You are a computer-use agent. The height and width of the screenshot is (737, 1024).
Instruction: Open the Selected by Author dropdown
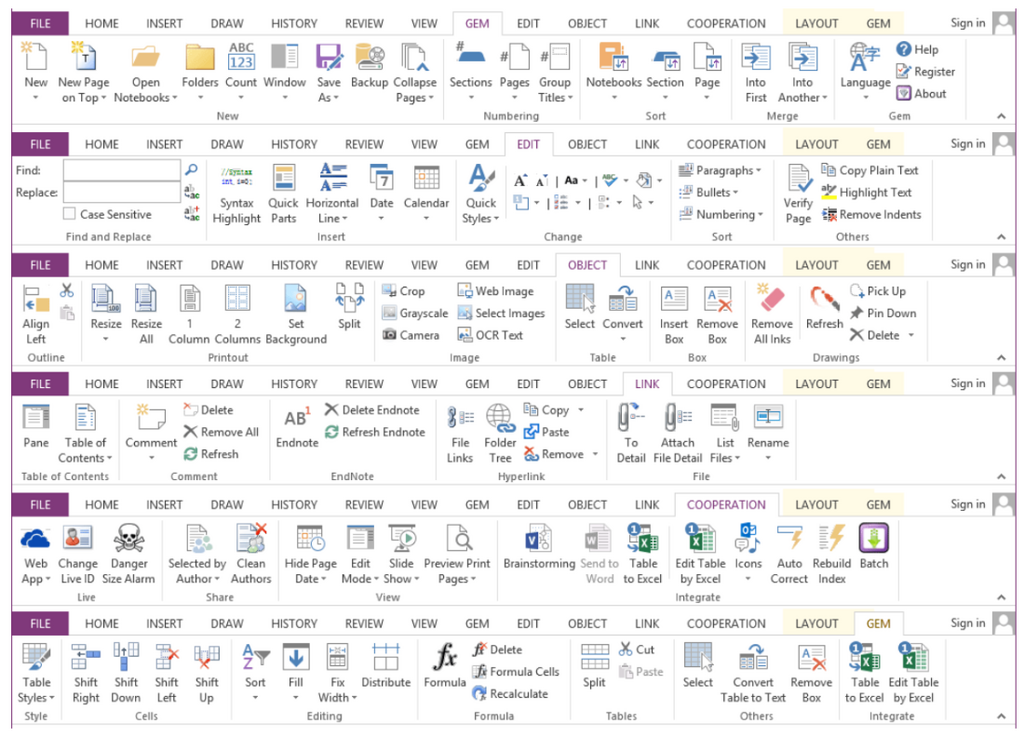(x=217, y=579)
